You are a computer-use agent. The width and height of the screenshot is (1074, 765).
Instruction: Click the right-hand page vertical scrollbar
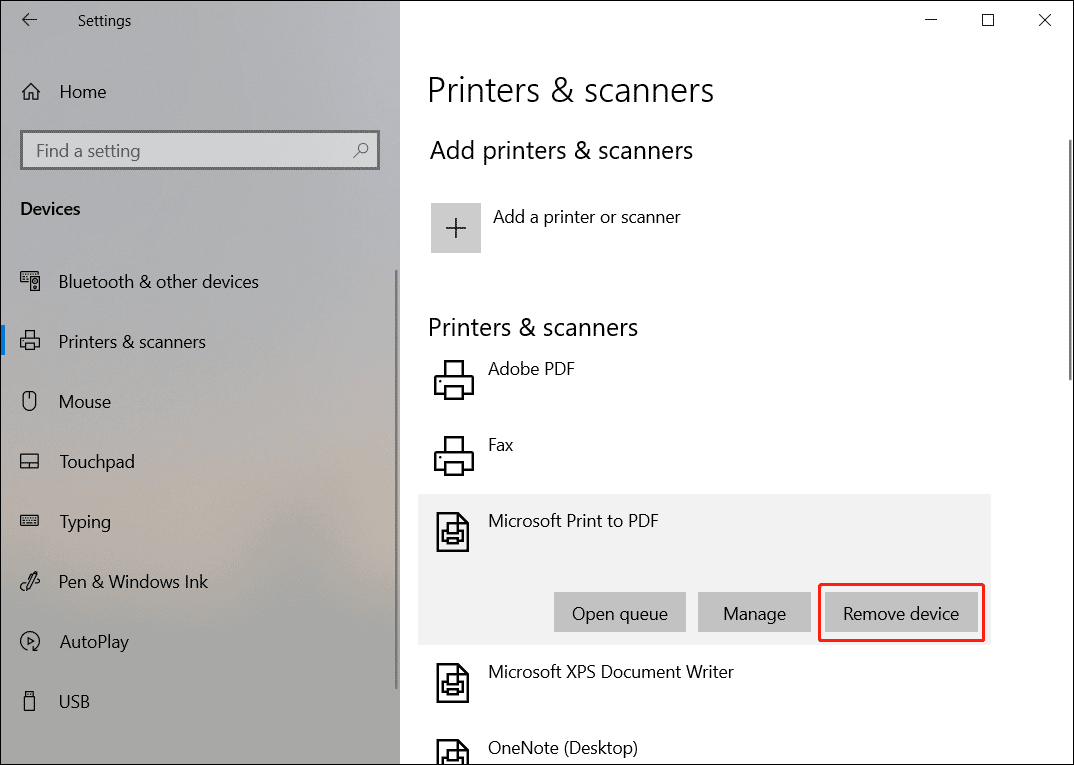(x=1070, y=260)
